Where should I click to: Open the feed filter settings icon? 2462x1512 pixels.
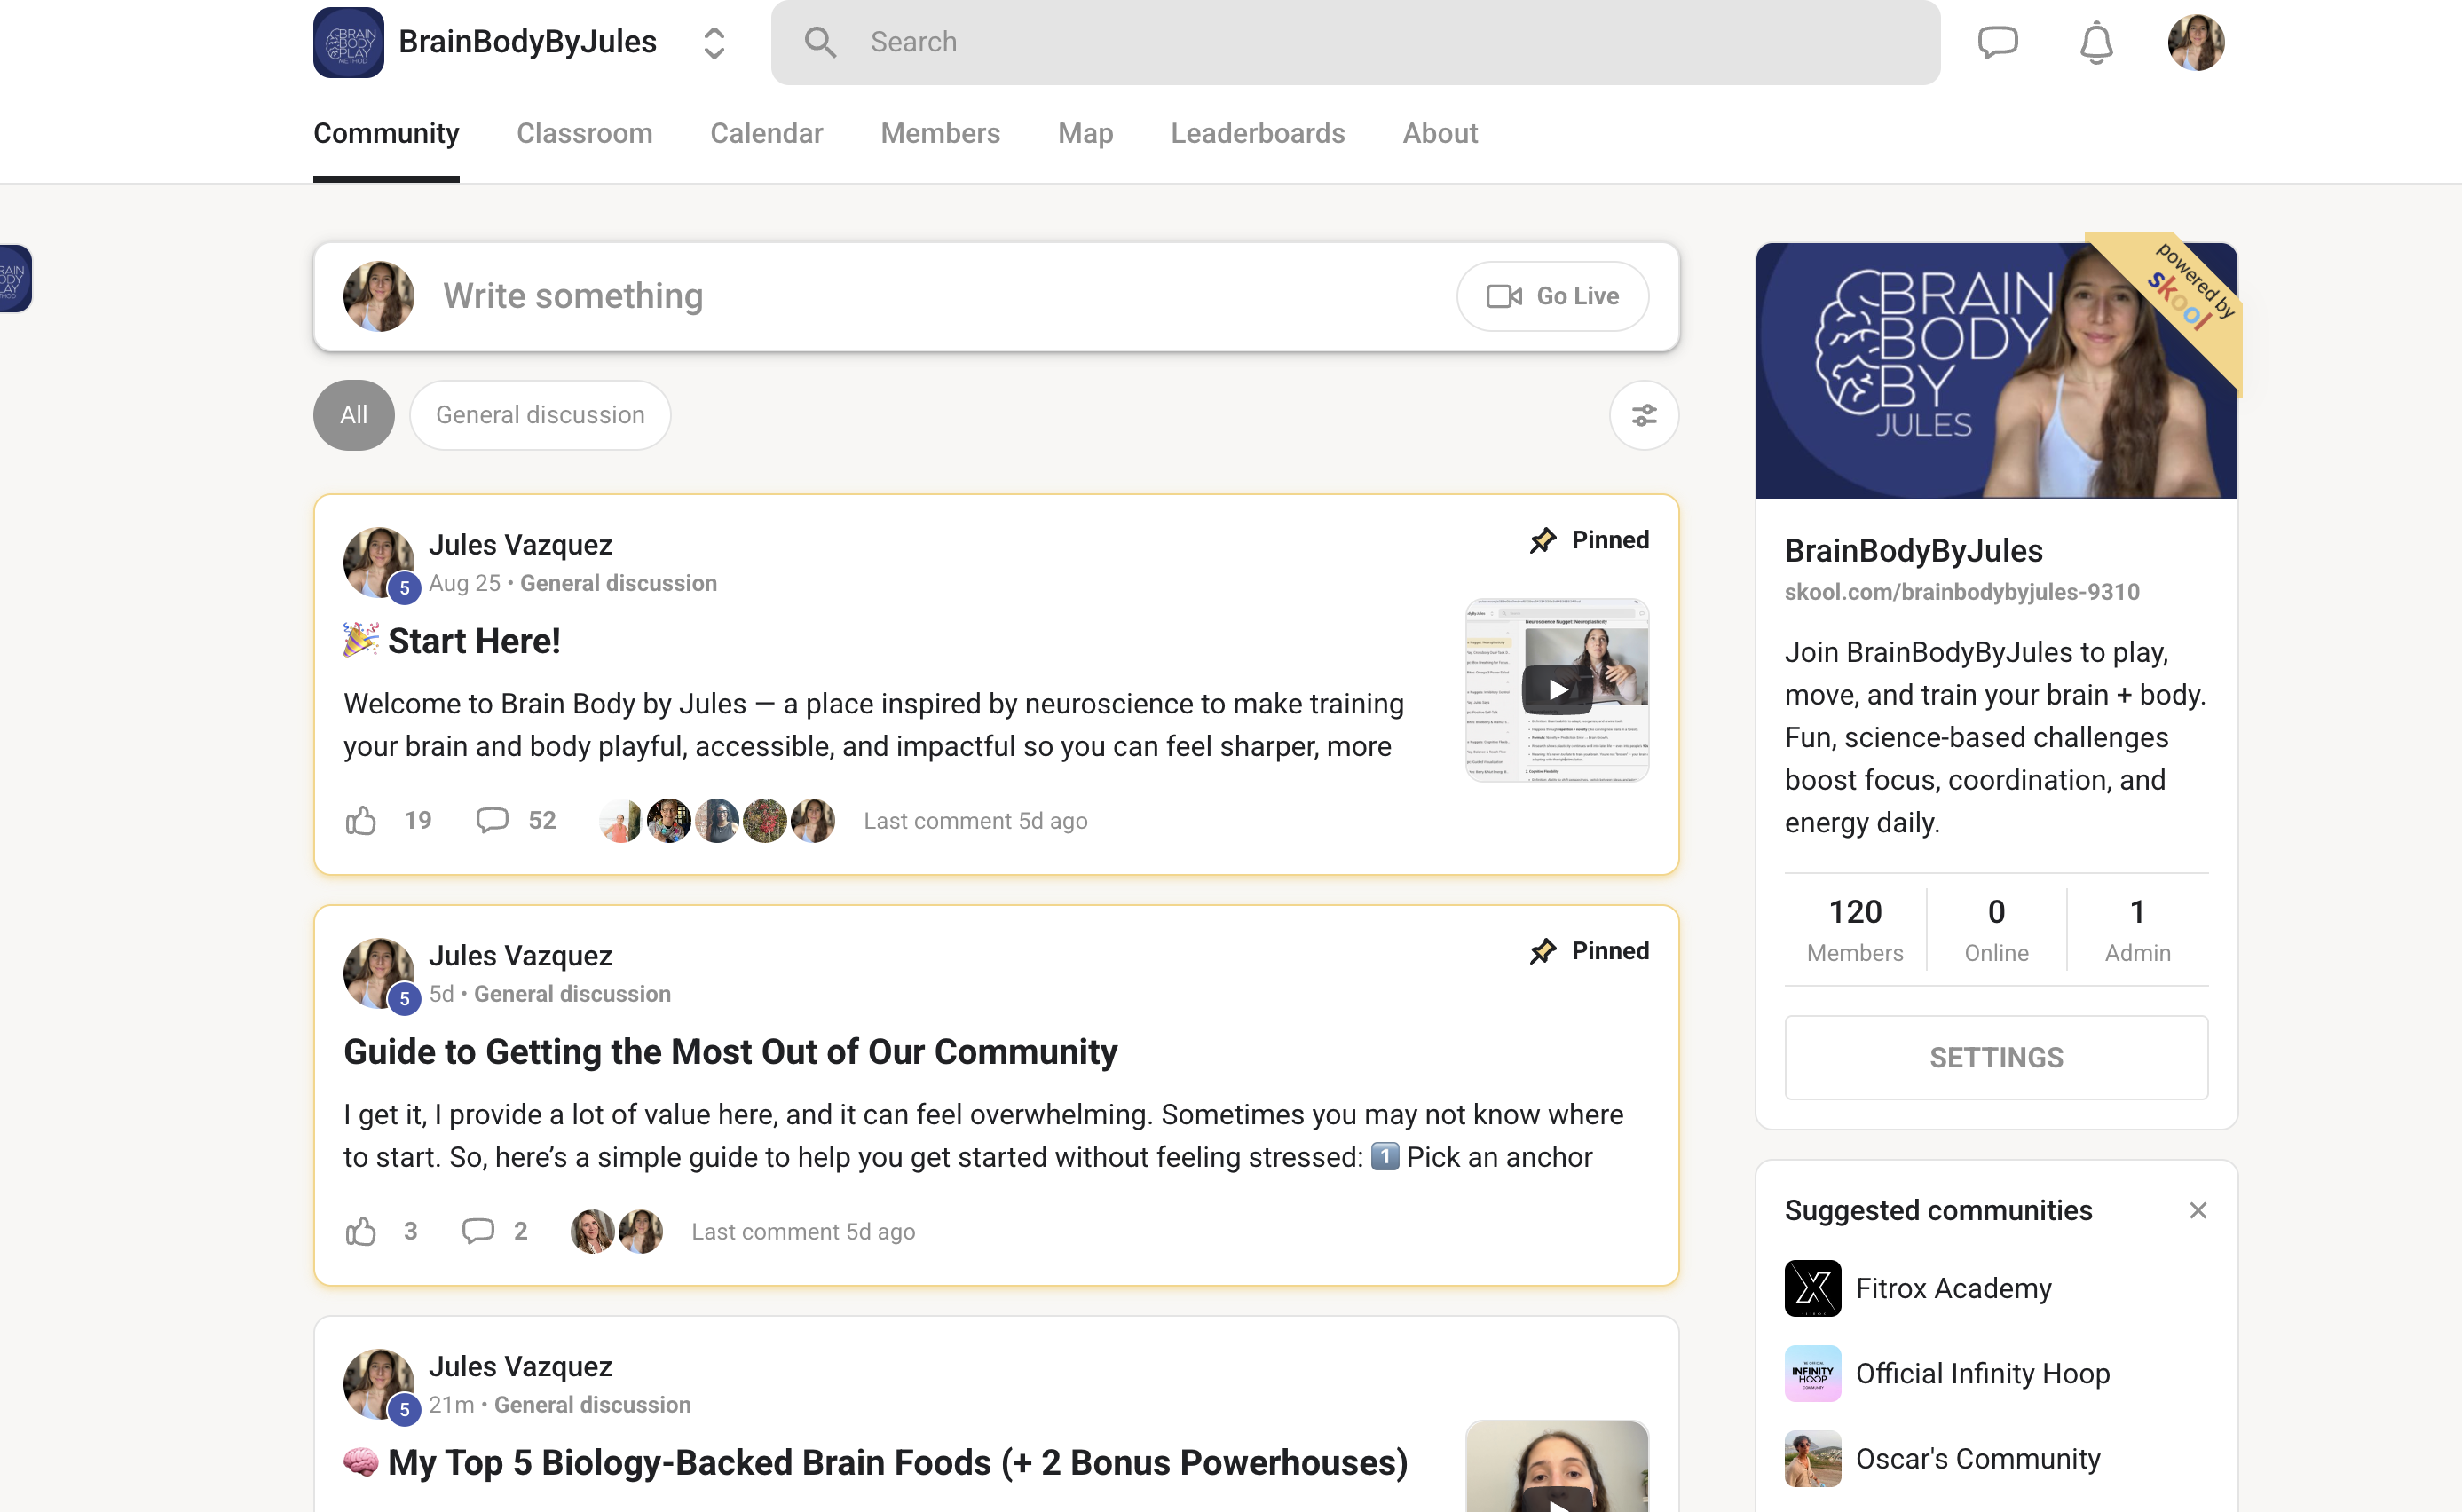click(1643, 415)
